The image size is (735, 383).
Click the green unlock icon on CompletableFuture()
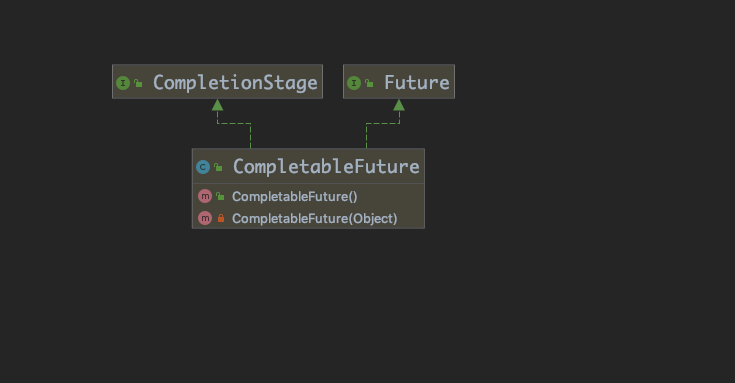[220, 196]
